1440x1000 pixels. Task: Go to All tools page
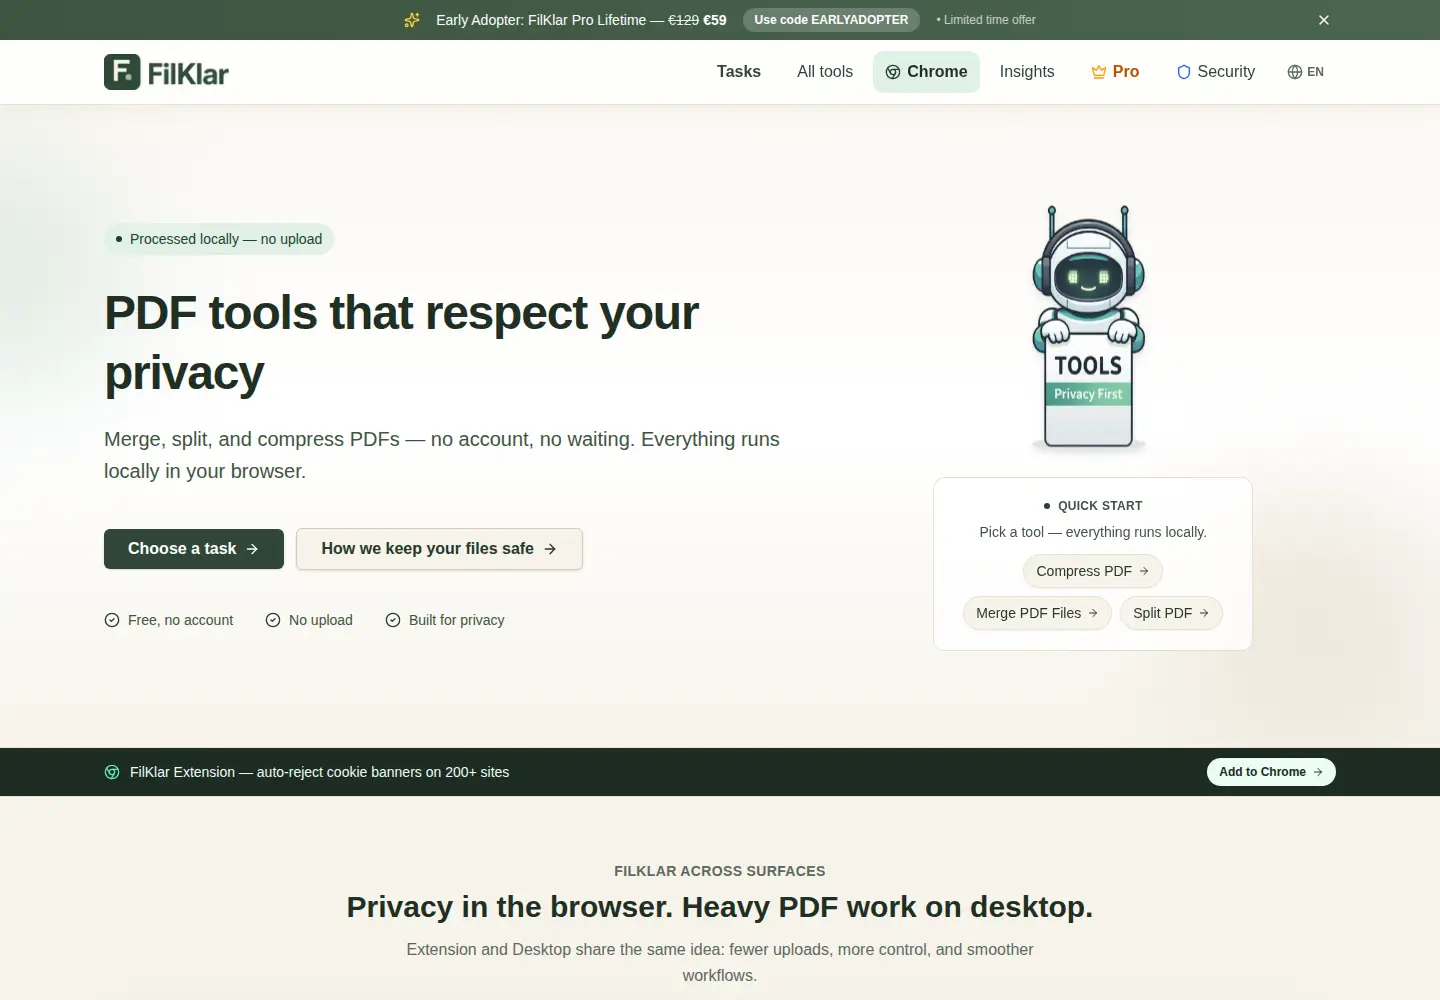(x=825, y=72)
